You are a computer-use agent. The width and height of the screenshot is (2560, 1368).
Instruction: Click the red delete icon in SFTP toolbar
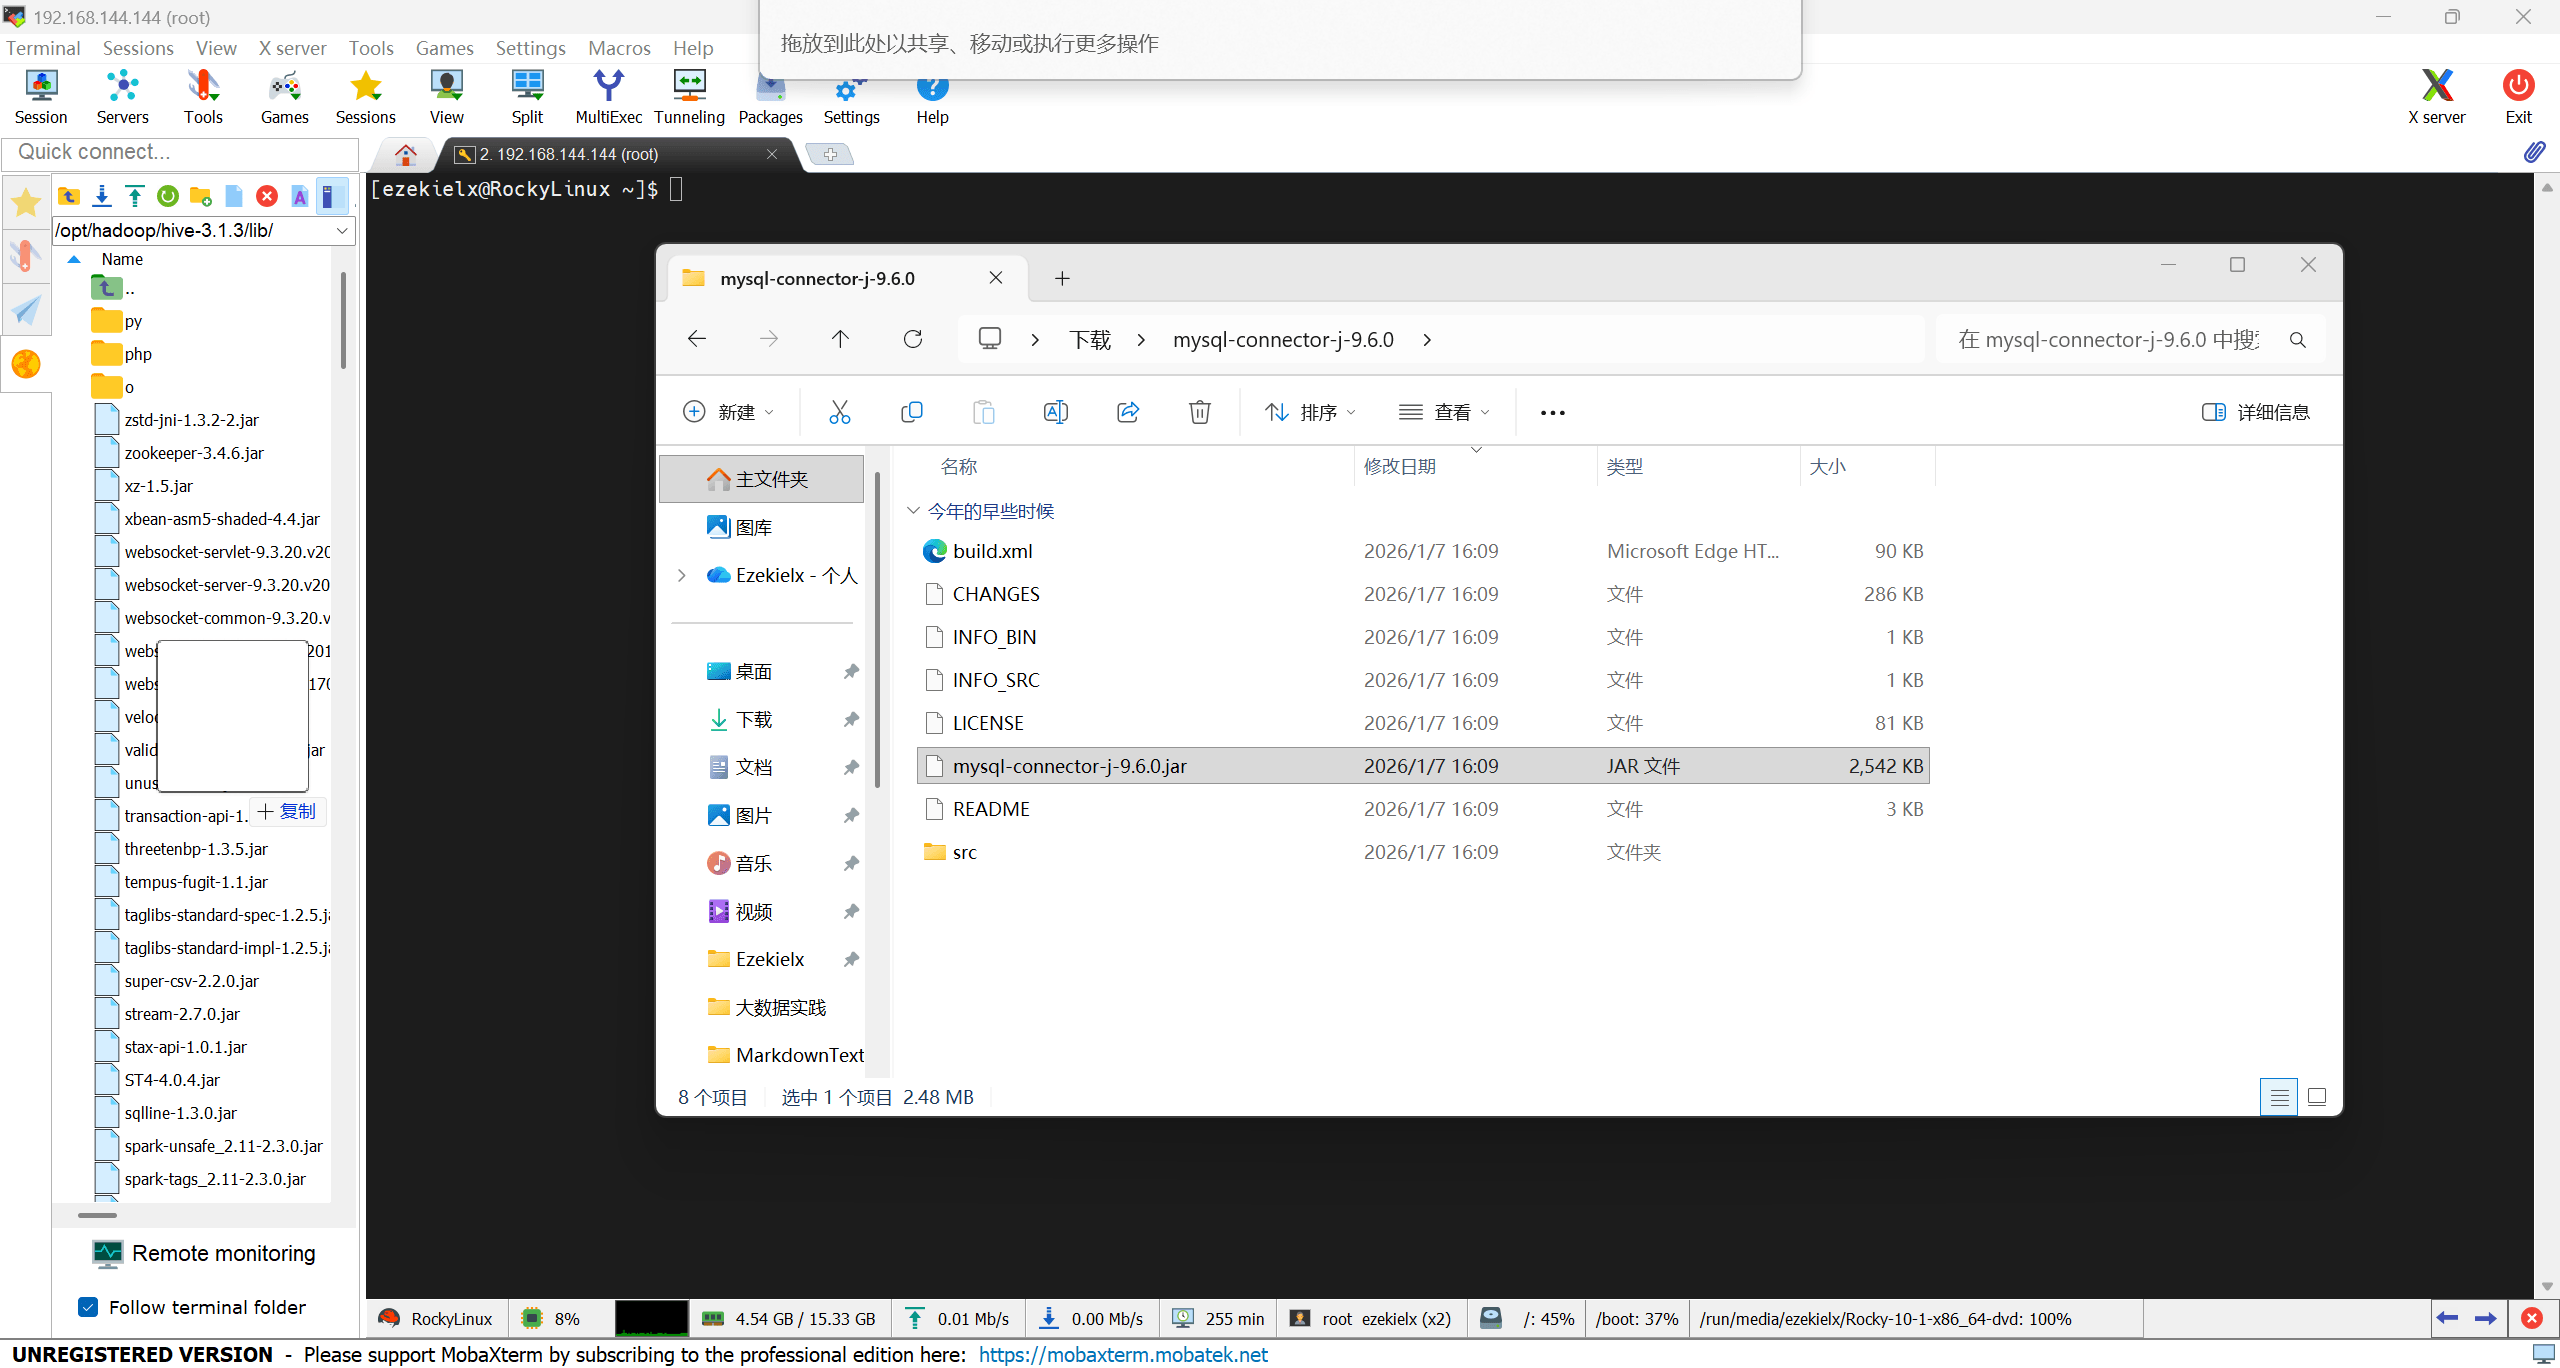(x=266, y=196)
